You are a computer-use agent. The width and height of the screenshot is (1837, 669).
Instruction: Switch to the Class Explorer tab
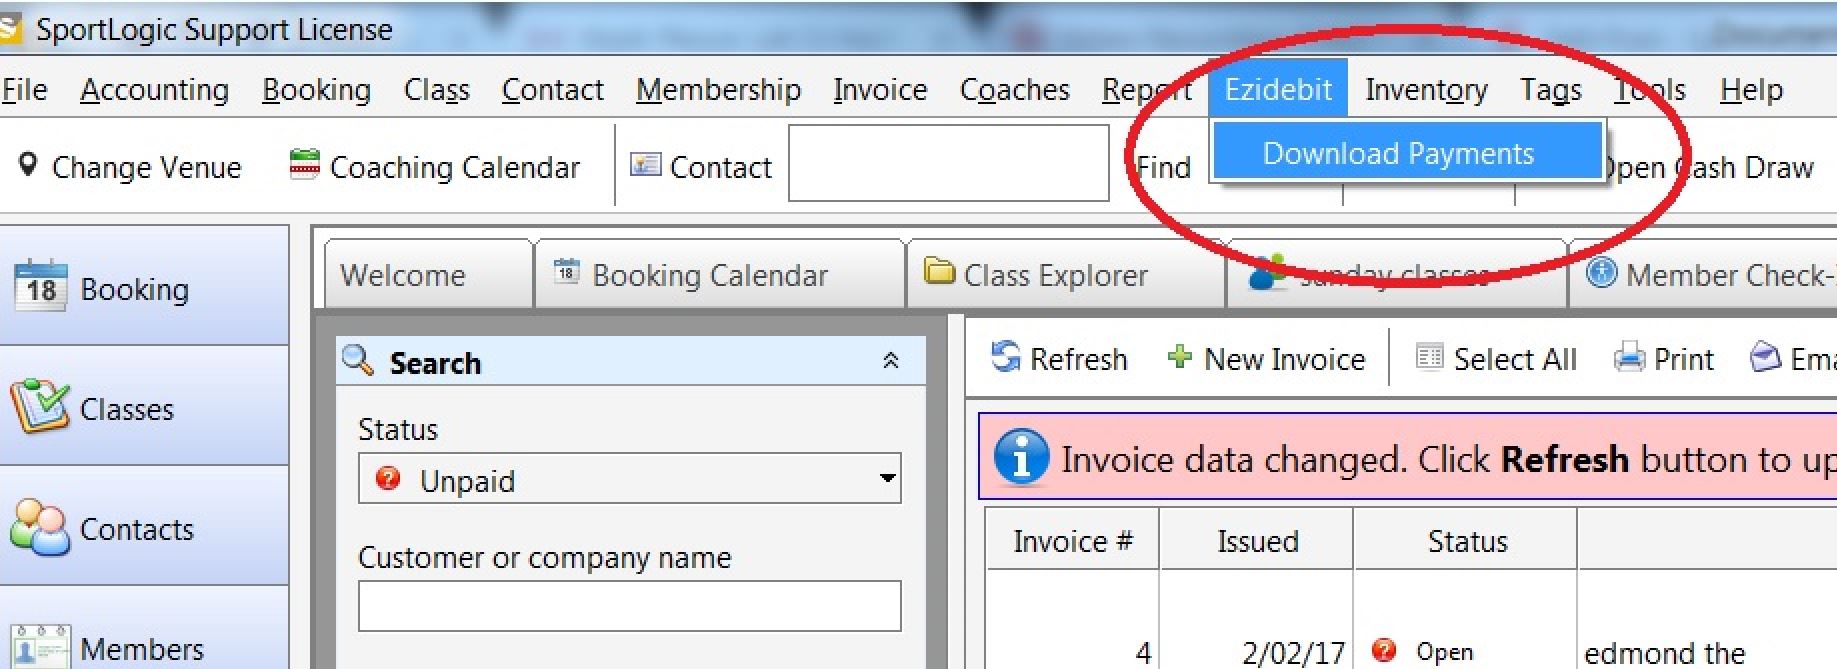click(x=1065, y=274)
